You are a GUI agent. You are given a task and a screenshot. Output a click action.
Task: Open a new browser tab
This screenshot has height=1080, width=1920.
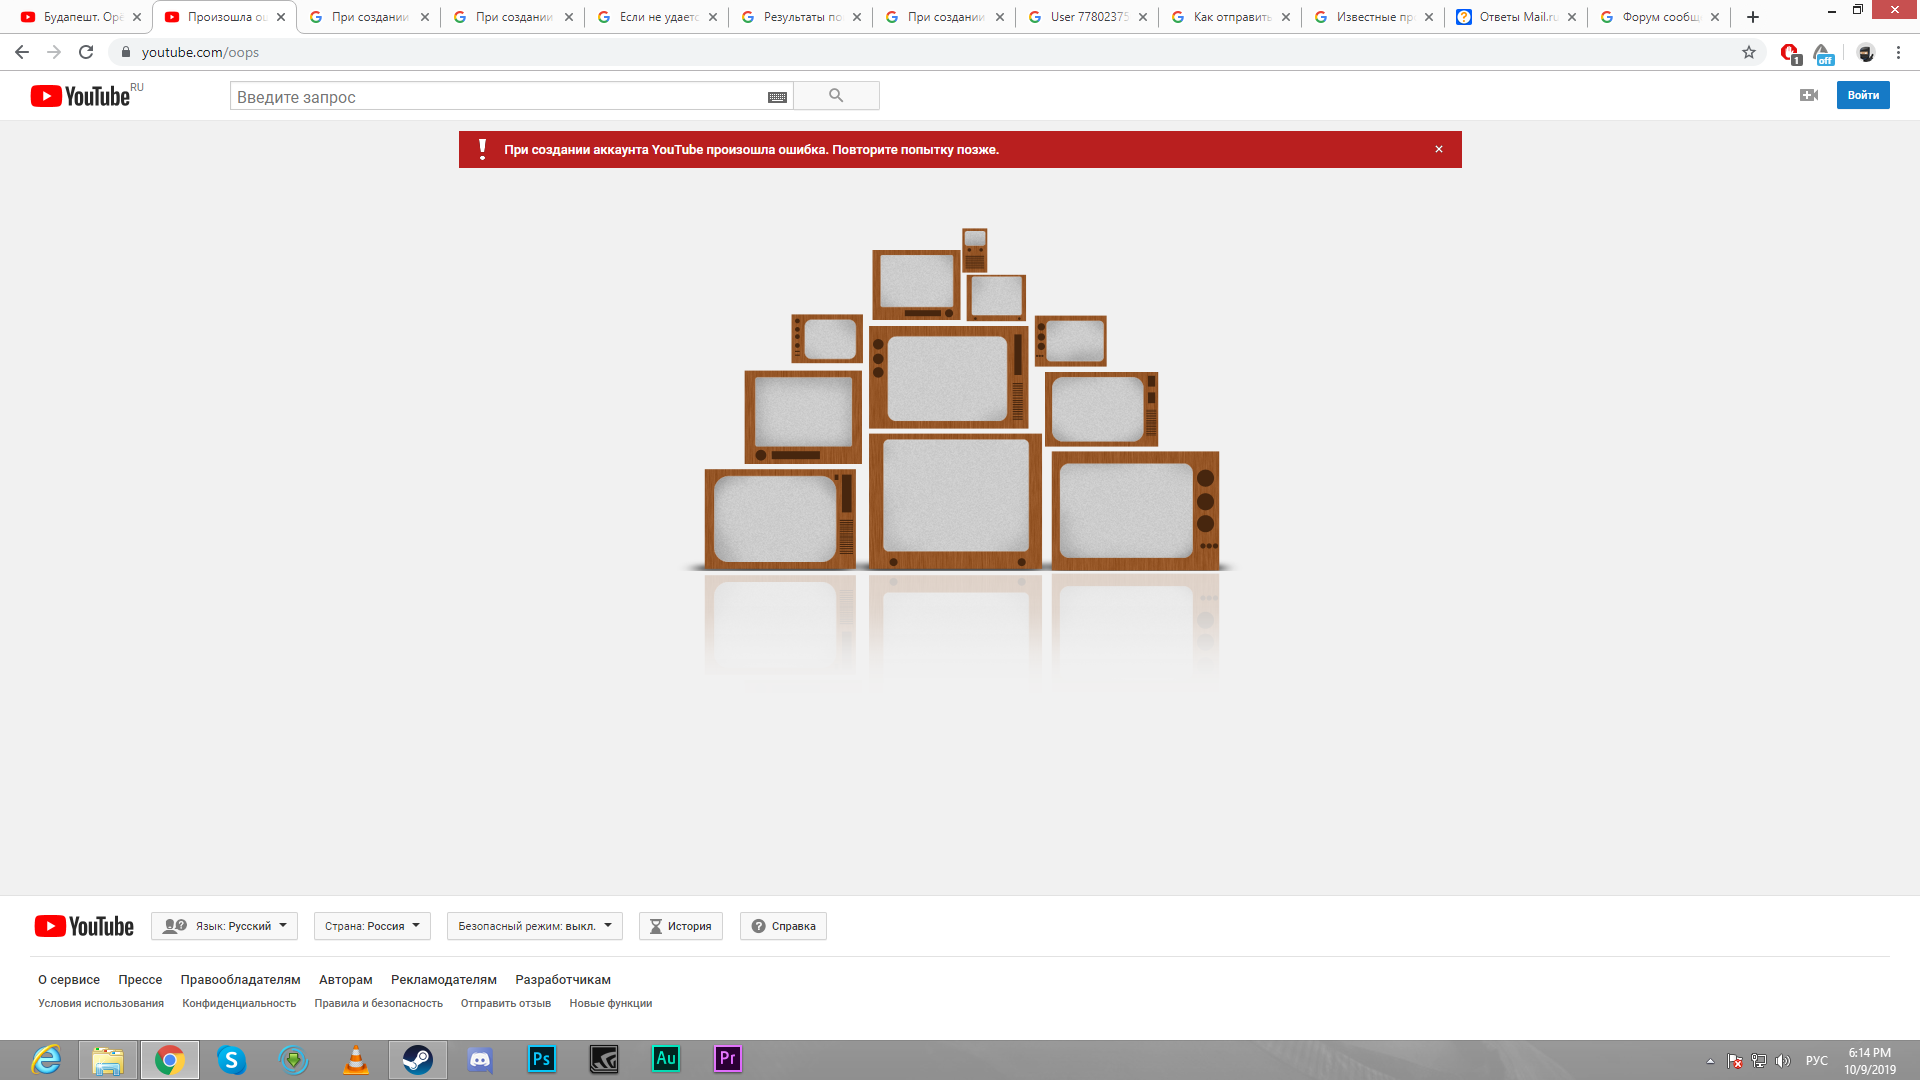tap(1753, 17)
